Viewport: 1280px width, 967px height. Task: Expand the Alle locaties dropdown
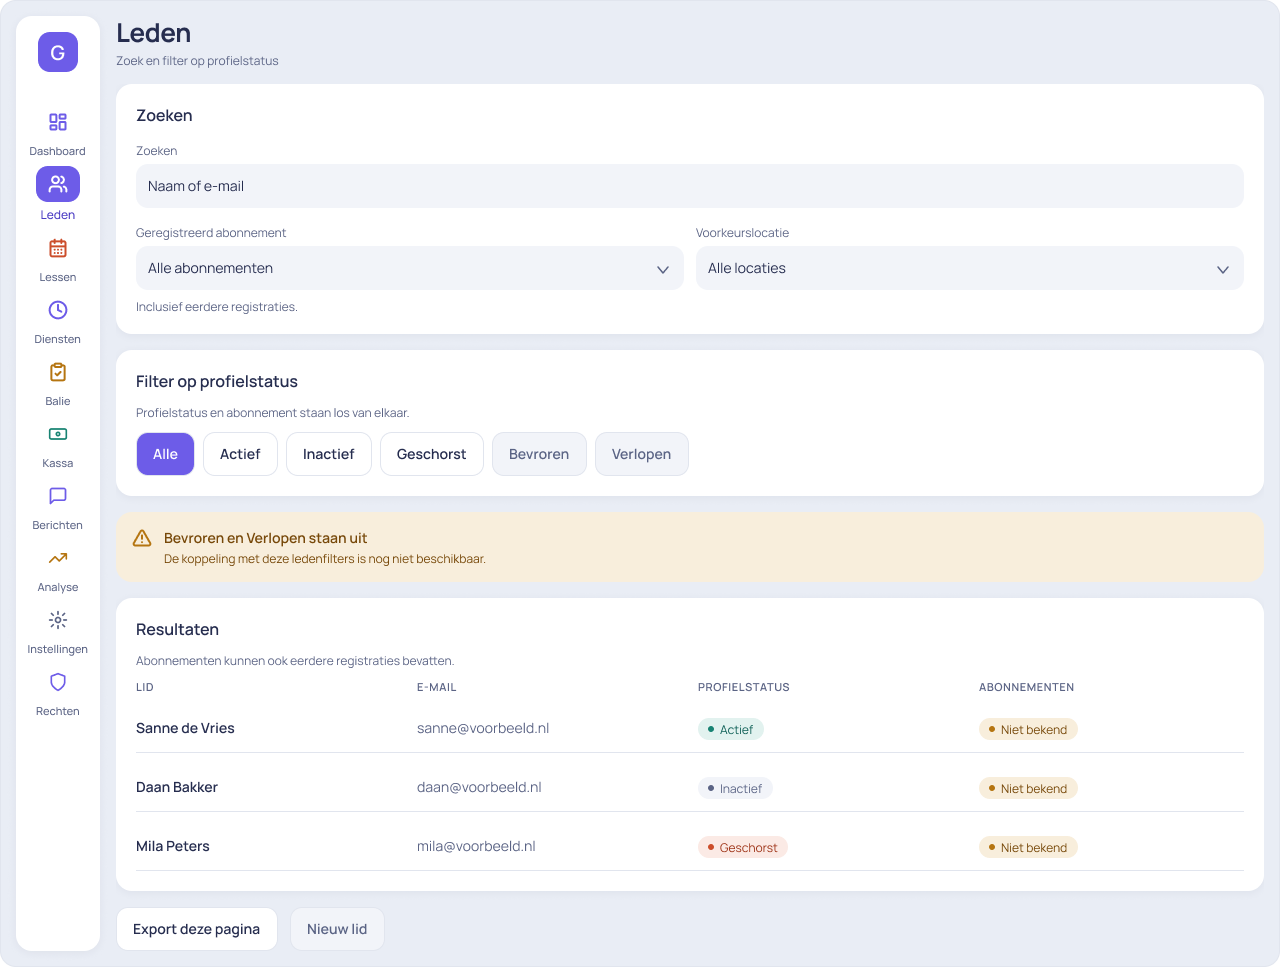coord(970,268)
